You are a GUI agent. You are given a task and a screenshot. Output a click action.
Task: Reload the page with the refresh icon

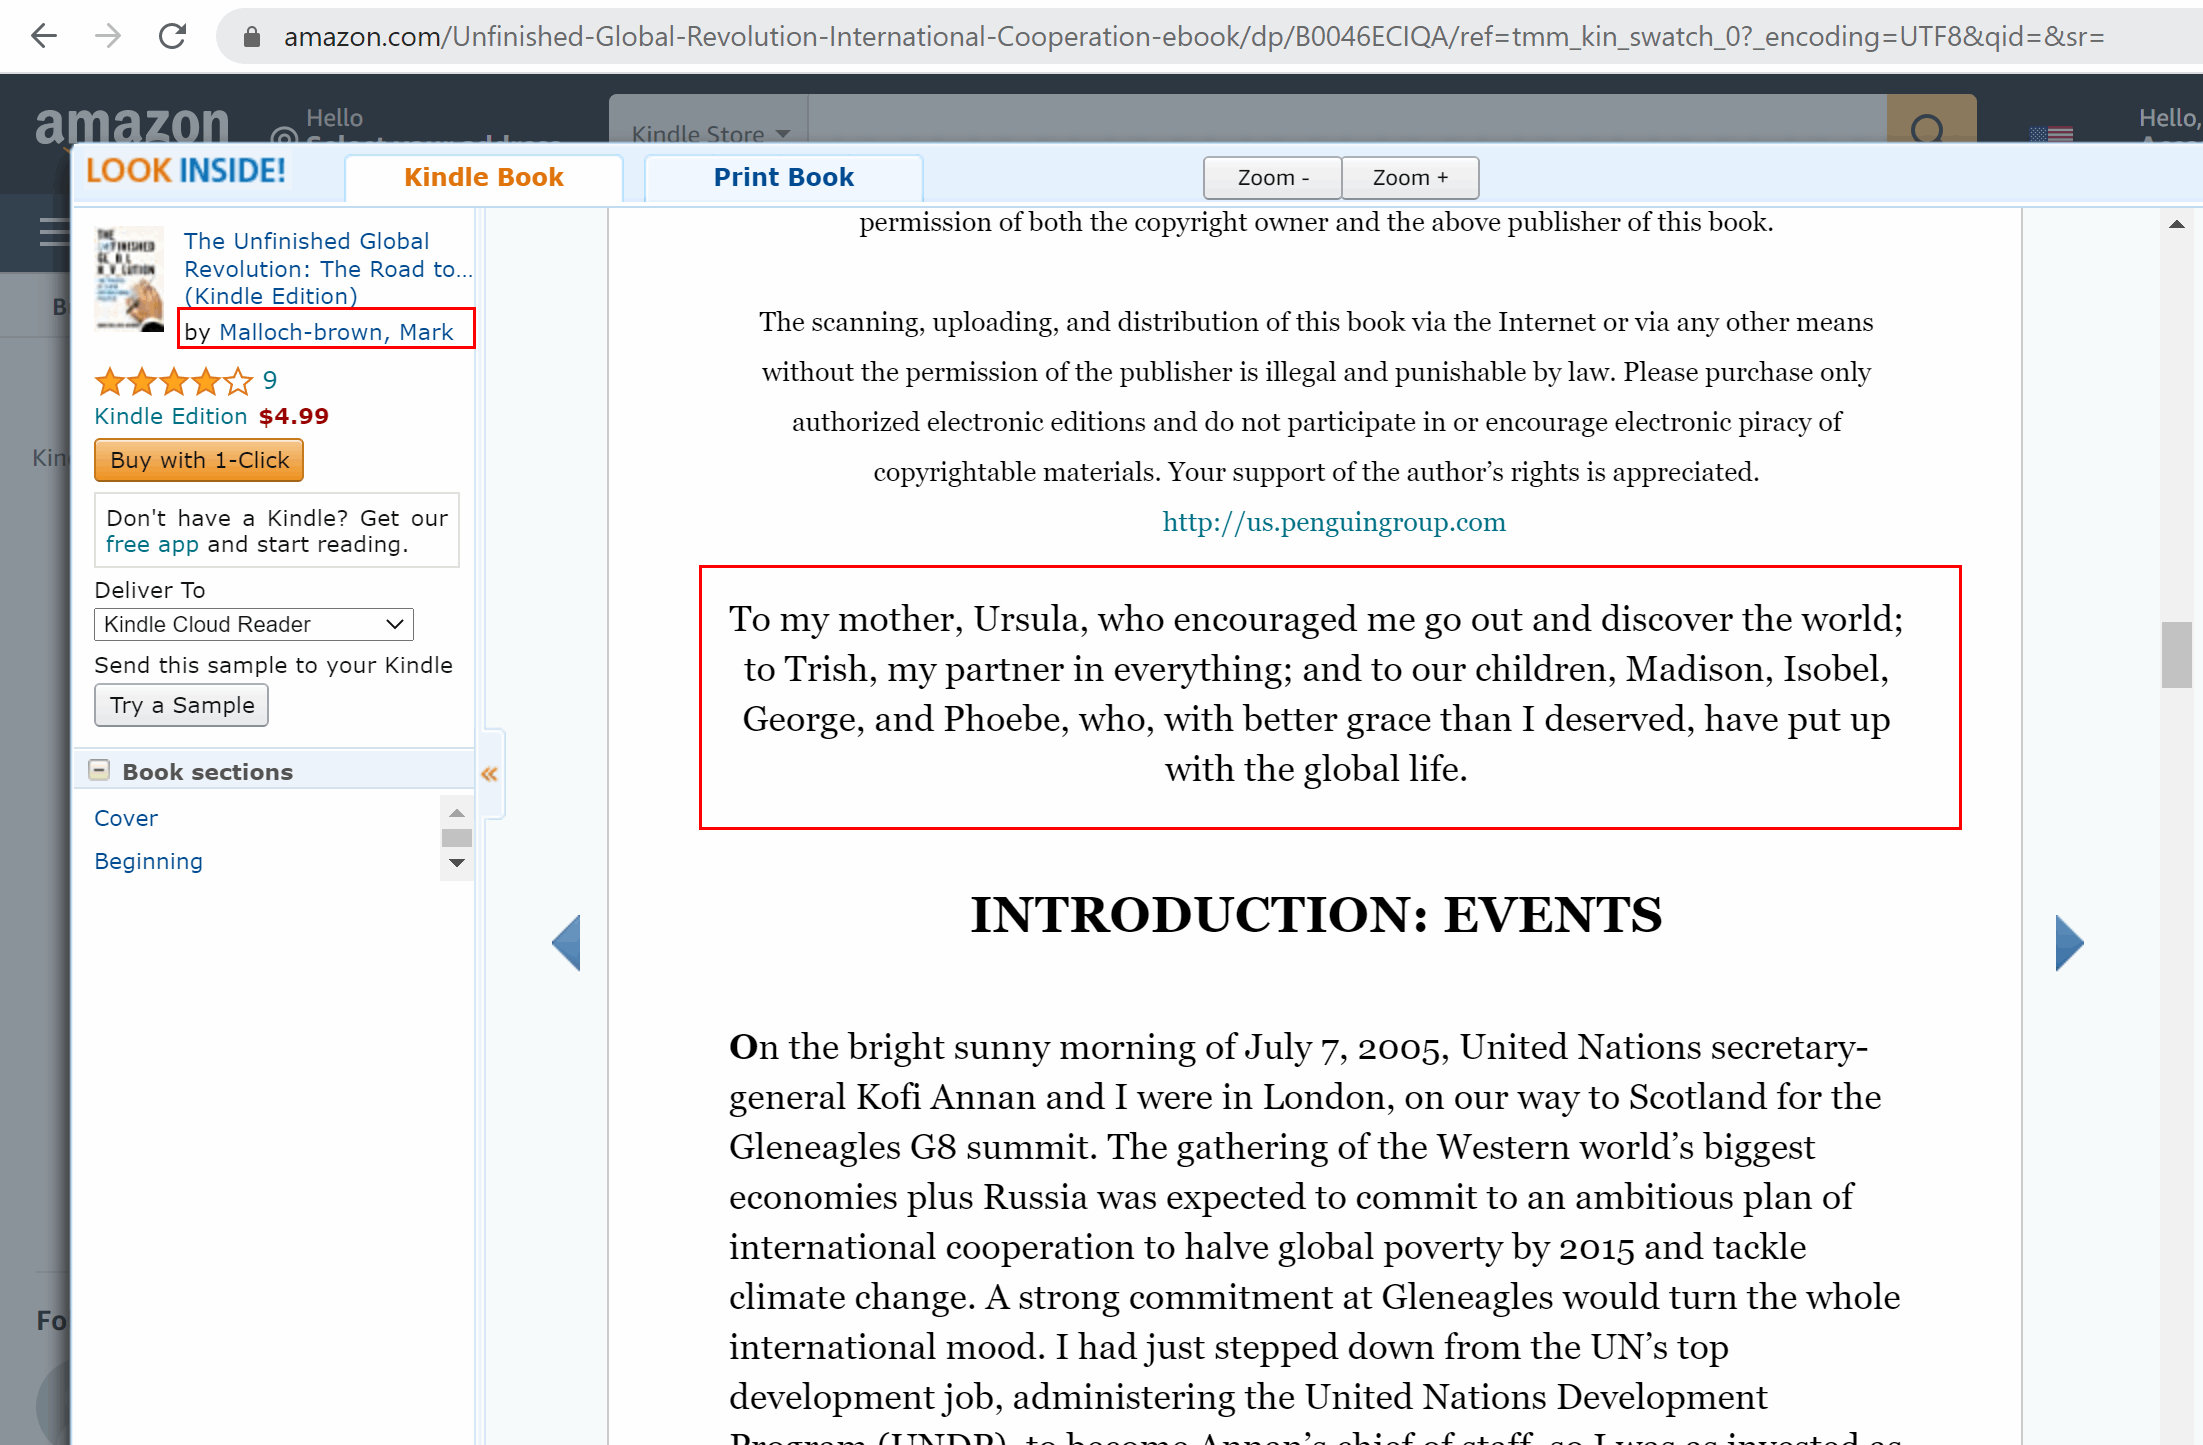coord(172,36)
